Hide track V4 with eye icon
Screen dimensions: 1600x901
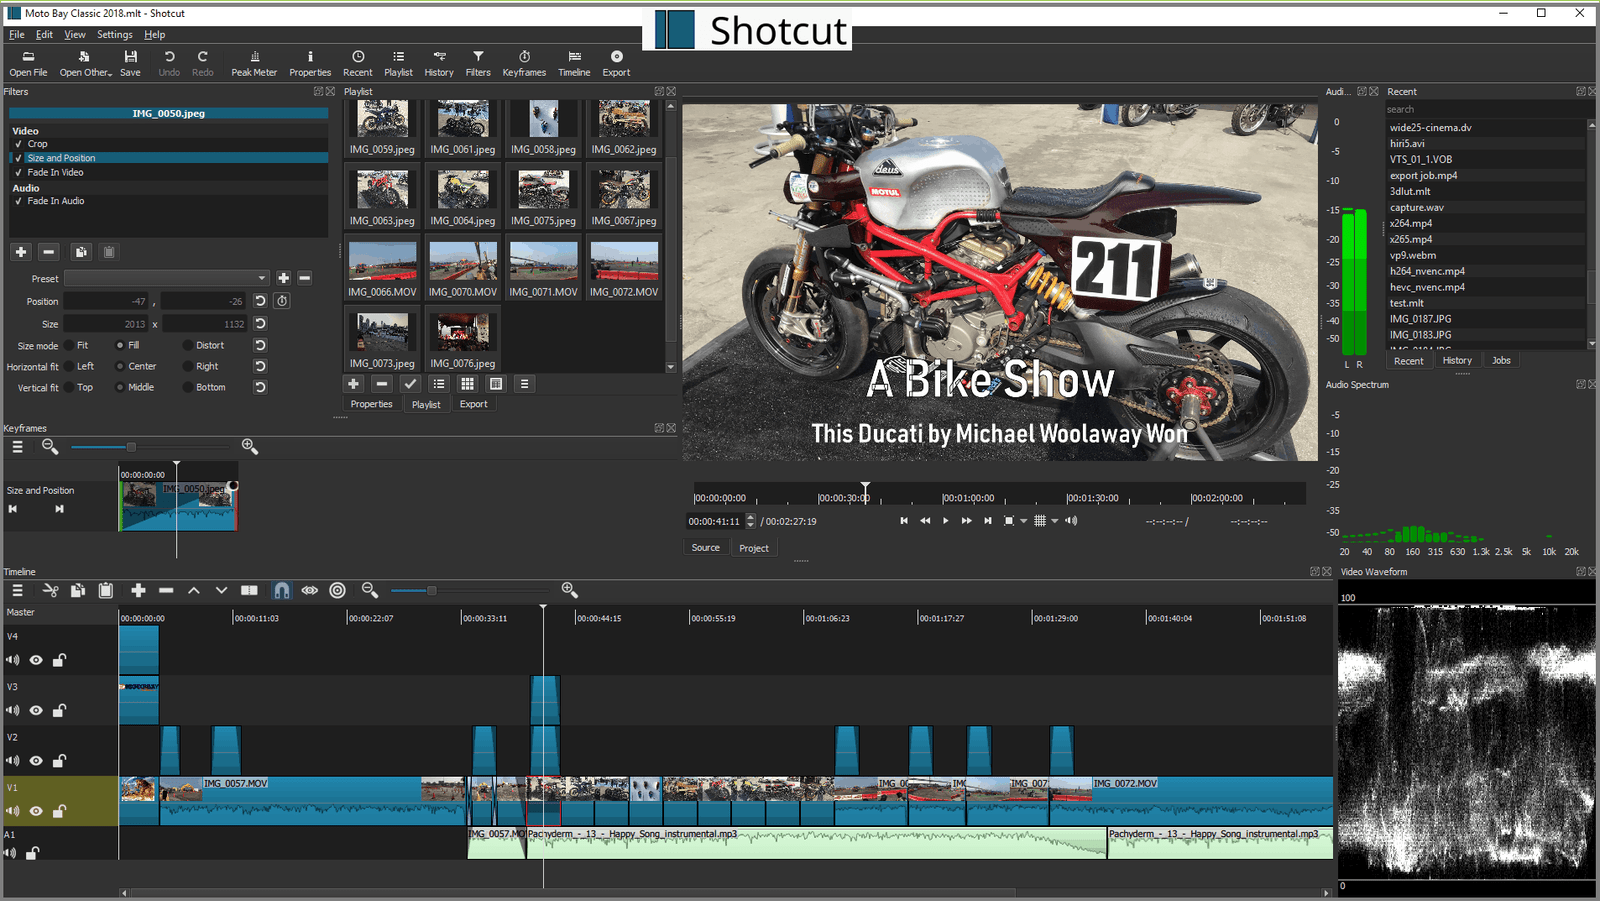36,660
